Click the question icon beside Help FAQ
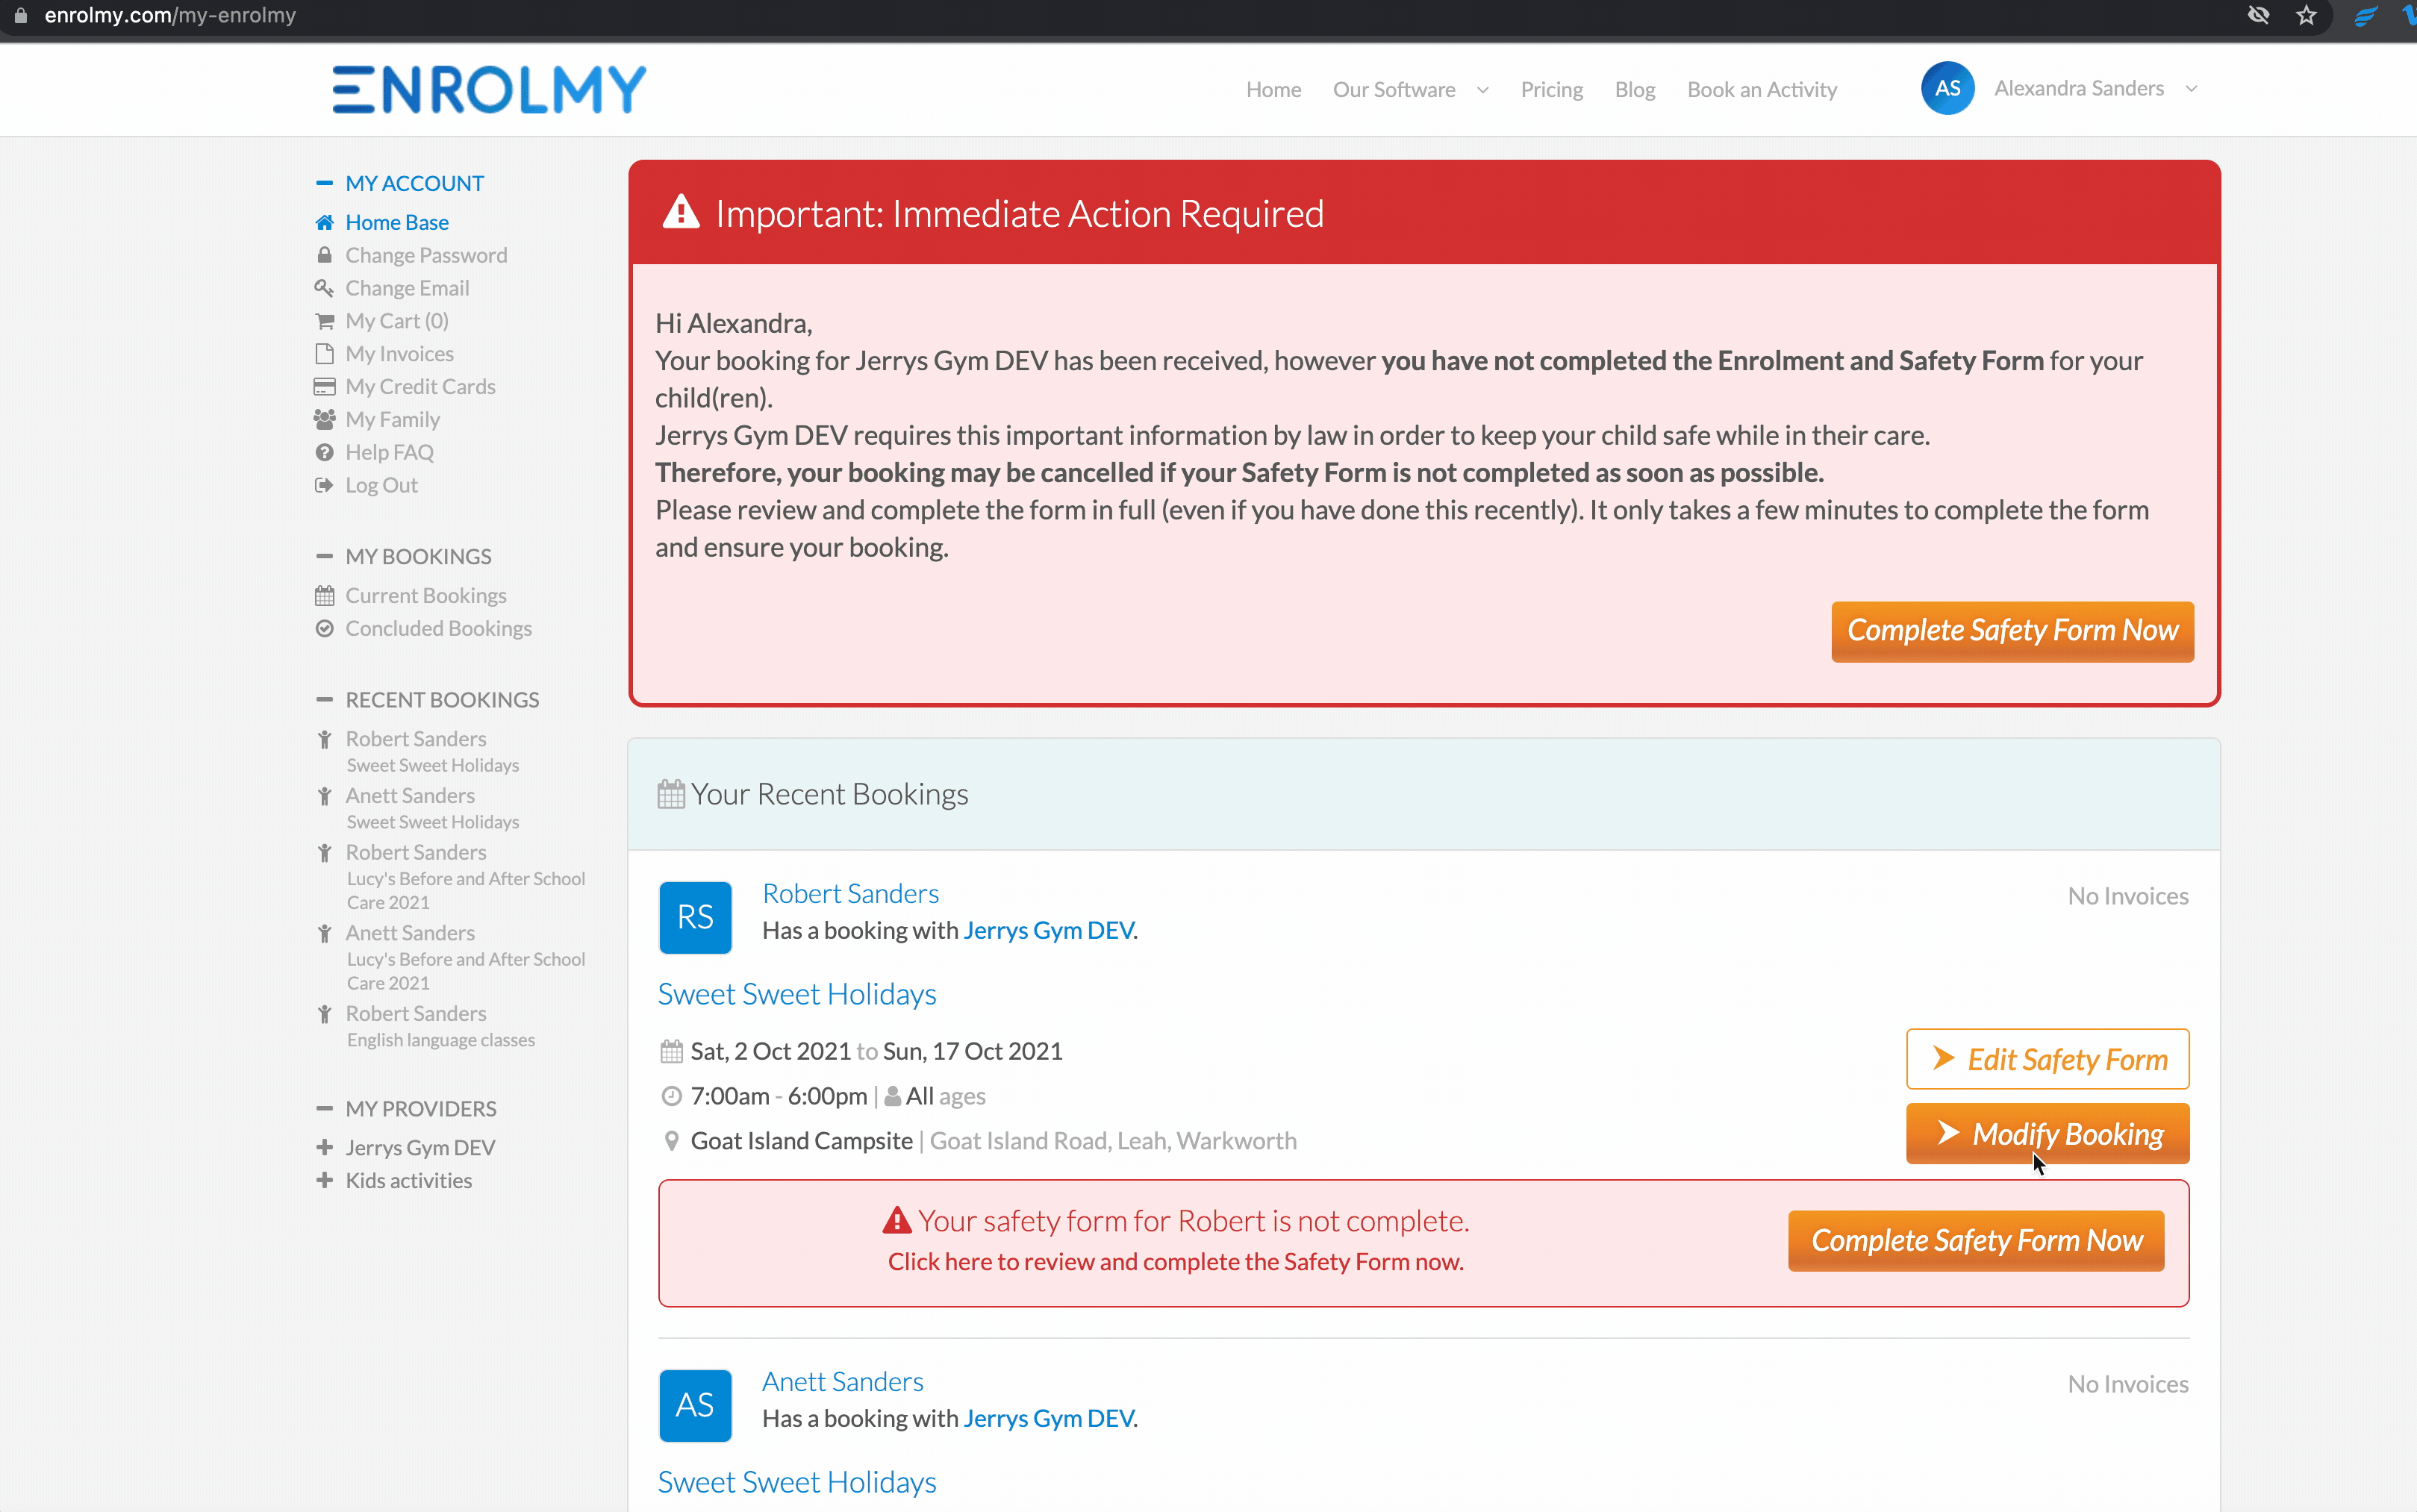Viewport: 2417px width, 1512px height. click(324, 453)
